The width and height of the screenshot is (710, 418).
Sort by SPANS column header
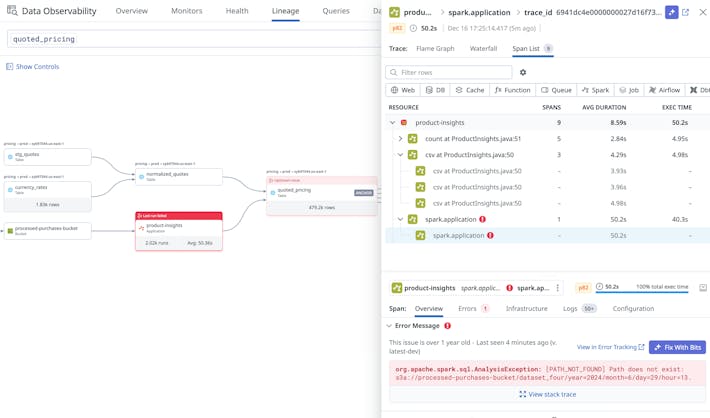(552, 107)
